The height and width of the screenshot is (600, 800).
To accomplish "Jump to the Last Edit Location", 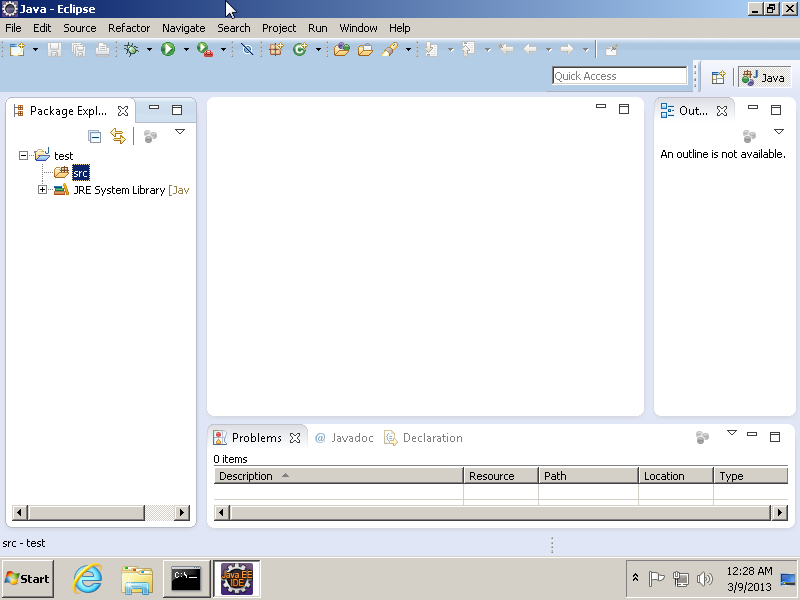I will (506, 49).
